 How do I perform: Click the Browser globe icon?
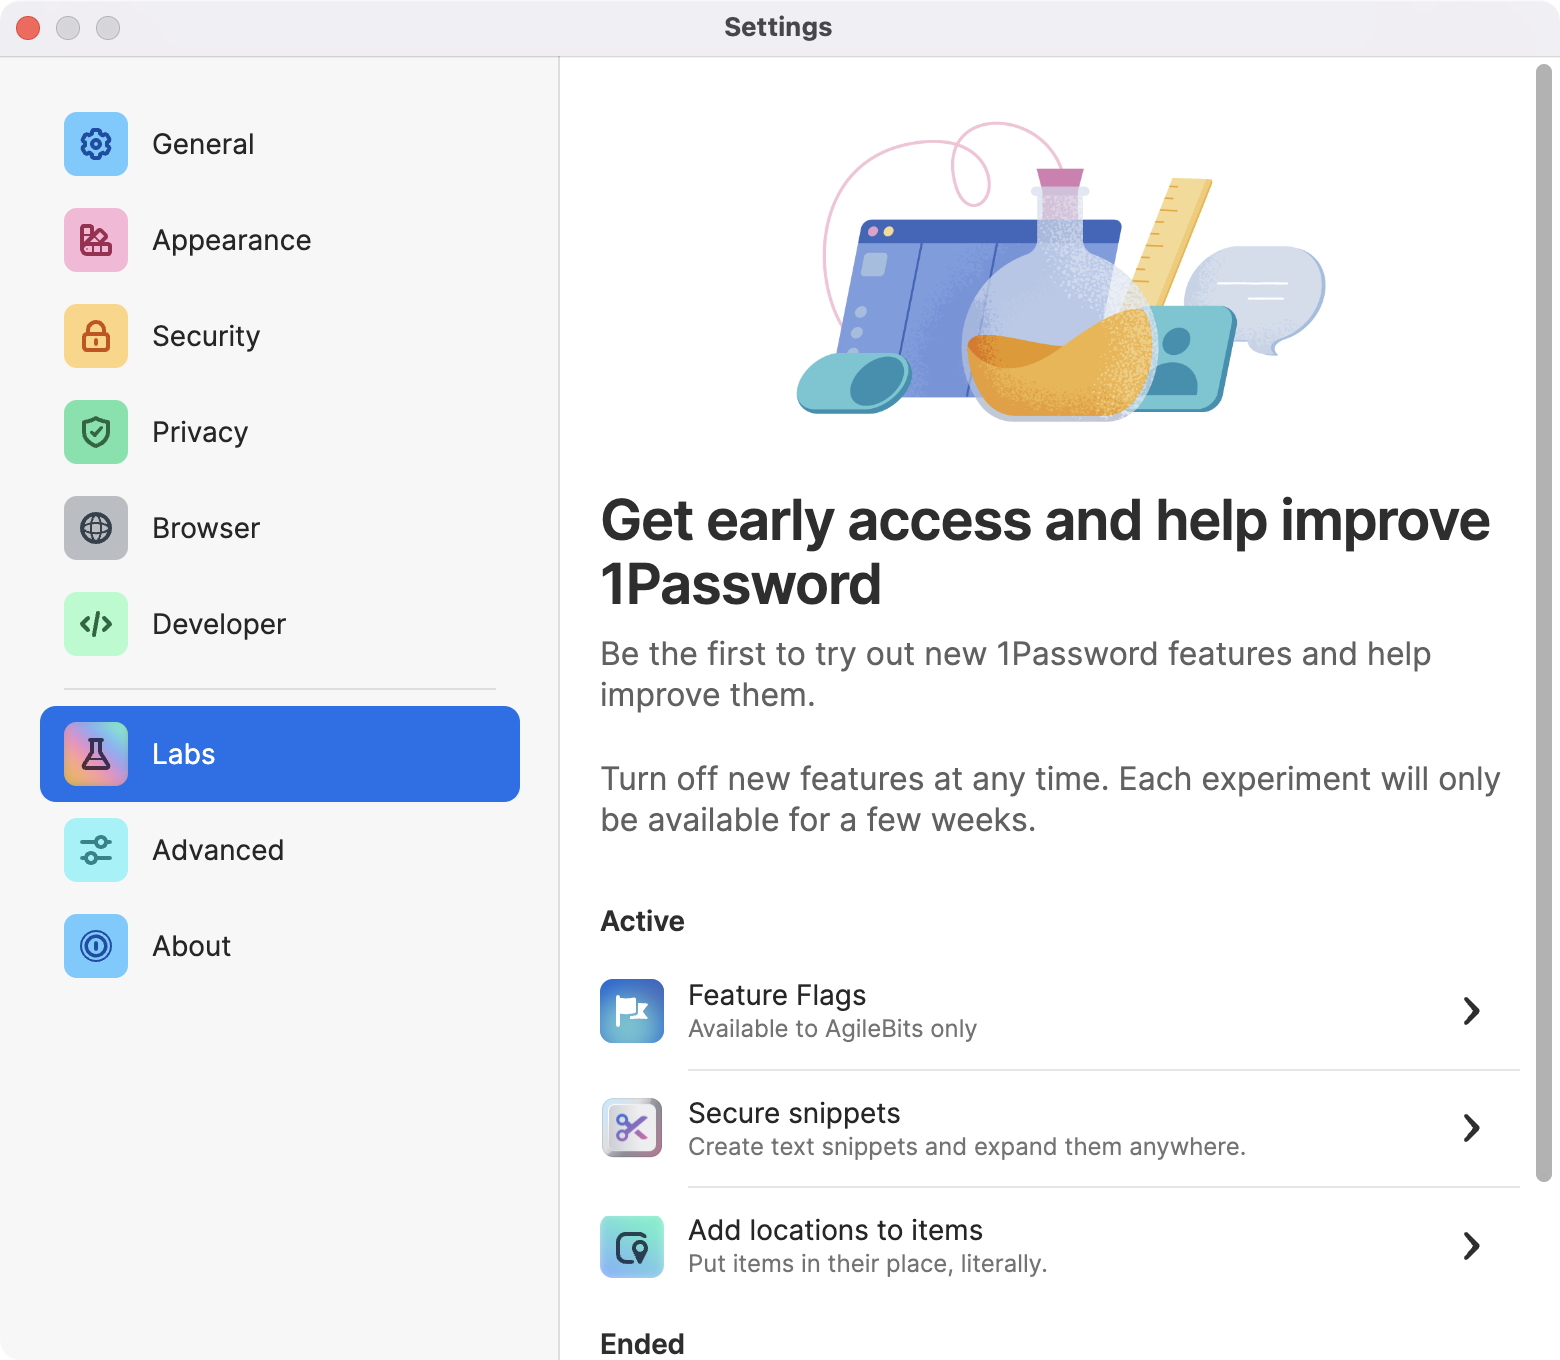(x=96, y=528)
